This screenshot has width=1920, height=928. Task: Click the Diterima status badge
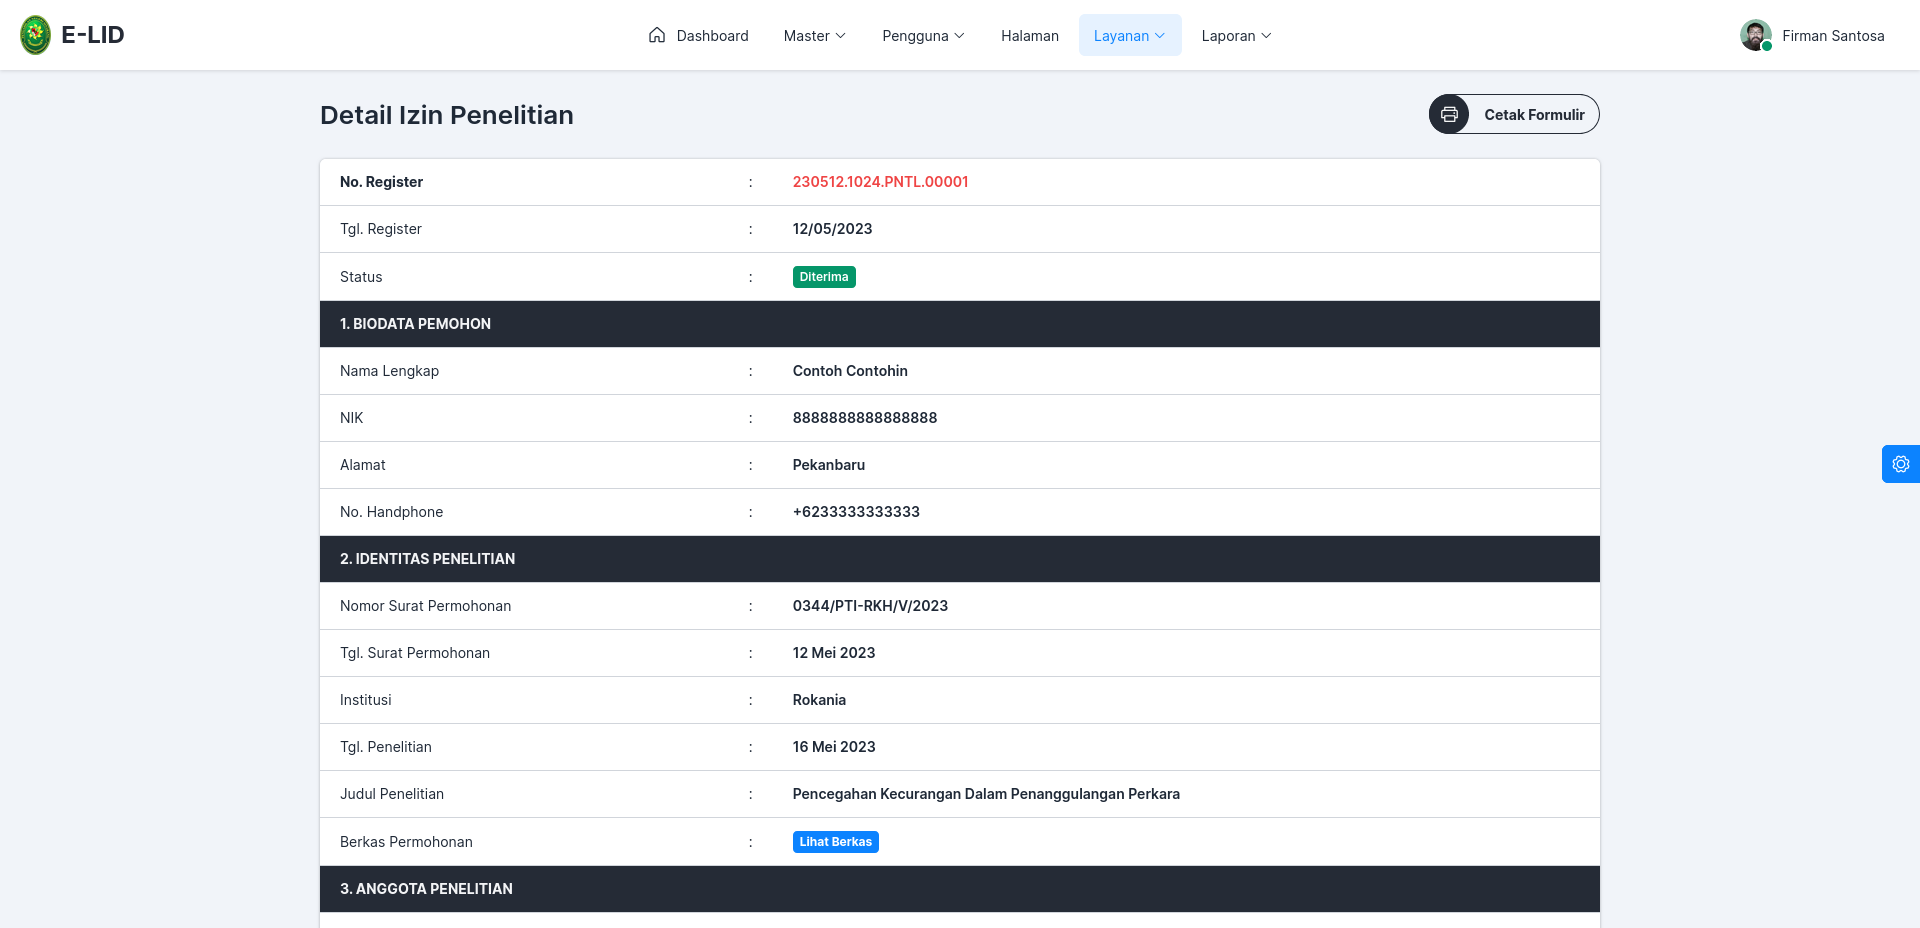(x=824, y=277)
